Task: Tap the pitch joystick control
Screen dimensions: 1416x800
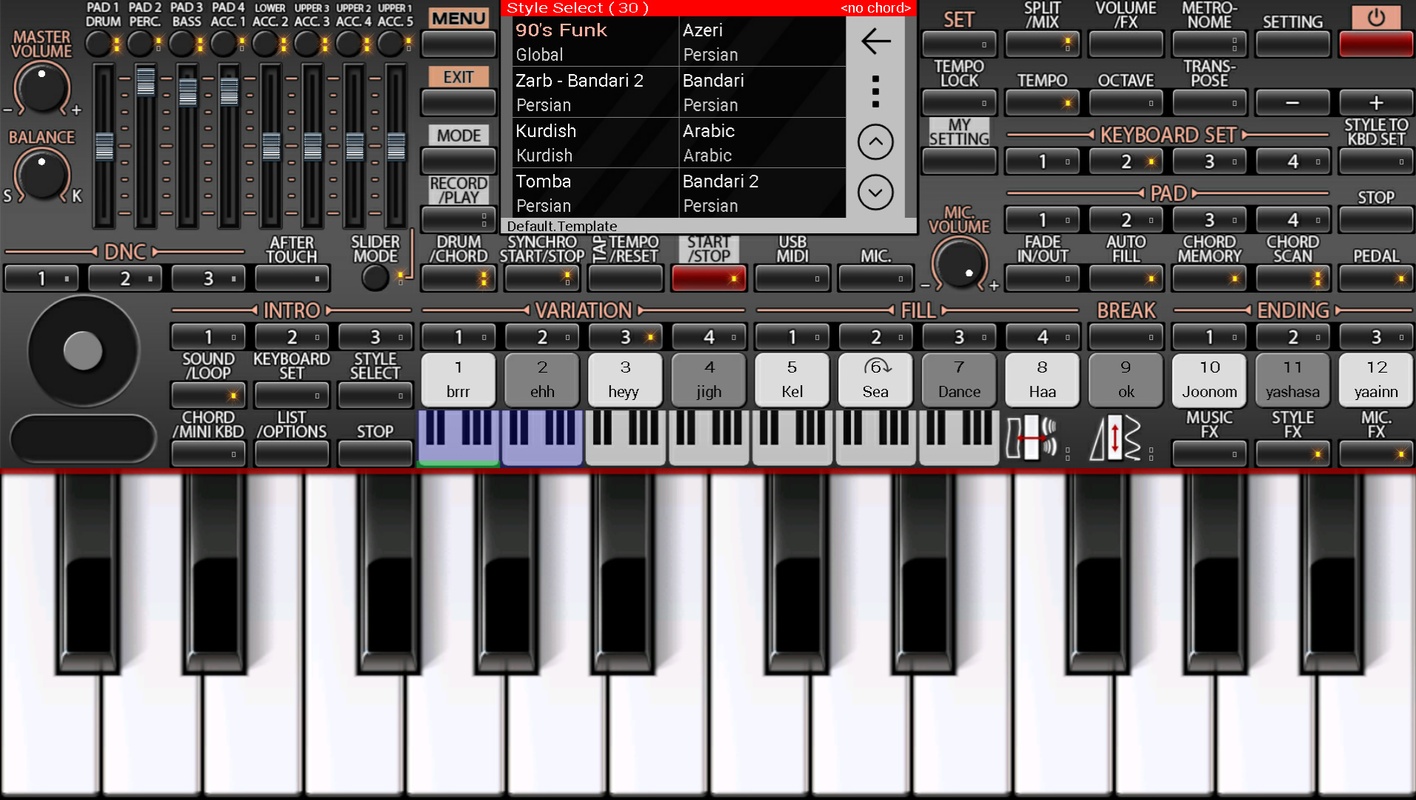Action: [82, 350]
